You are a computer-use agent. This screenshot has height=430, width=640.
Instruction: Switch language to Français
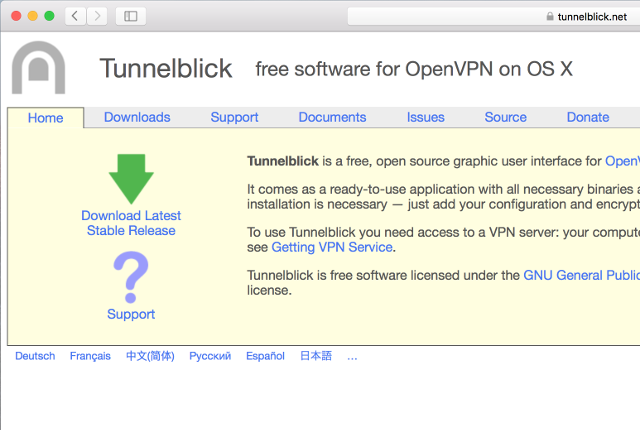point(90,356)
